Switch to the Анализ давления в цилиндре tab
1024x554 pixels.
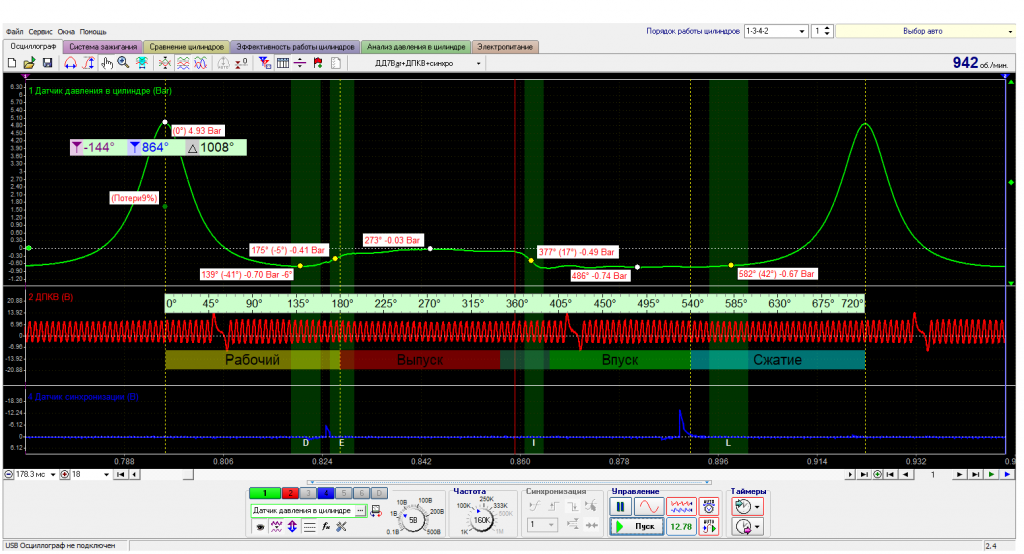pyautogui.click(x=416, y=47)
